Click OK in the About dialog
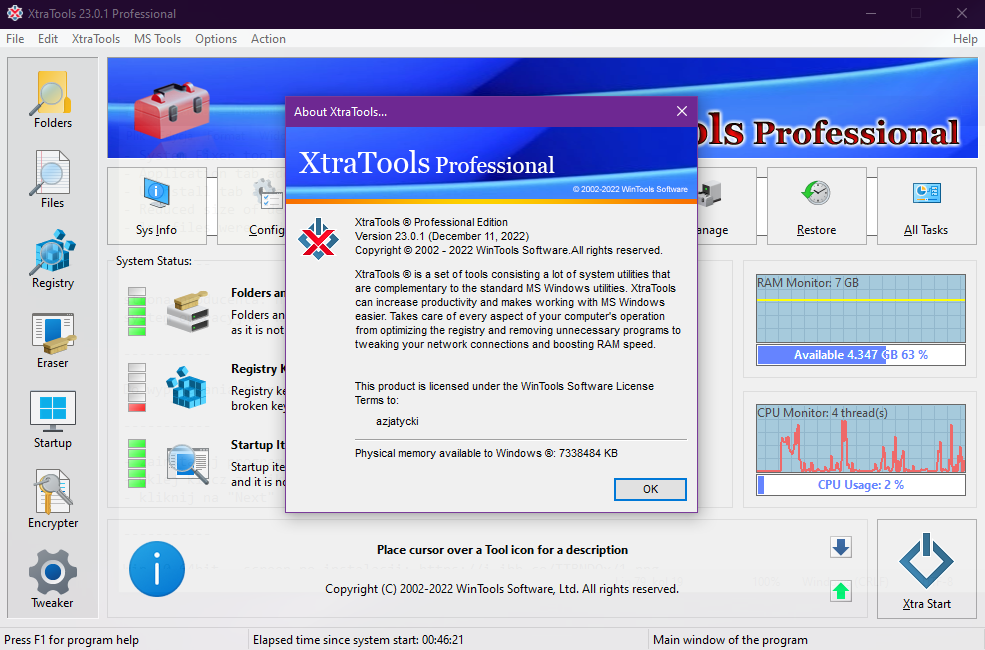The height and width of the screenshot is (650, 985). pyautogui.click(x=650, y=489)
